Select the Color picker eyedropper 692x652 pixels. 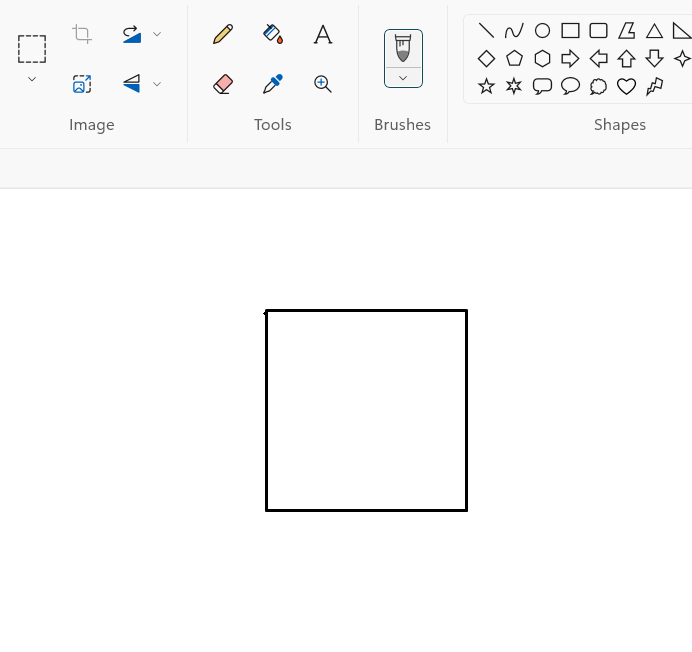click(273, 84)
